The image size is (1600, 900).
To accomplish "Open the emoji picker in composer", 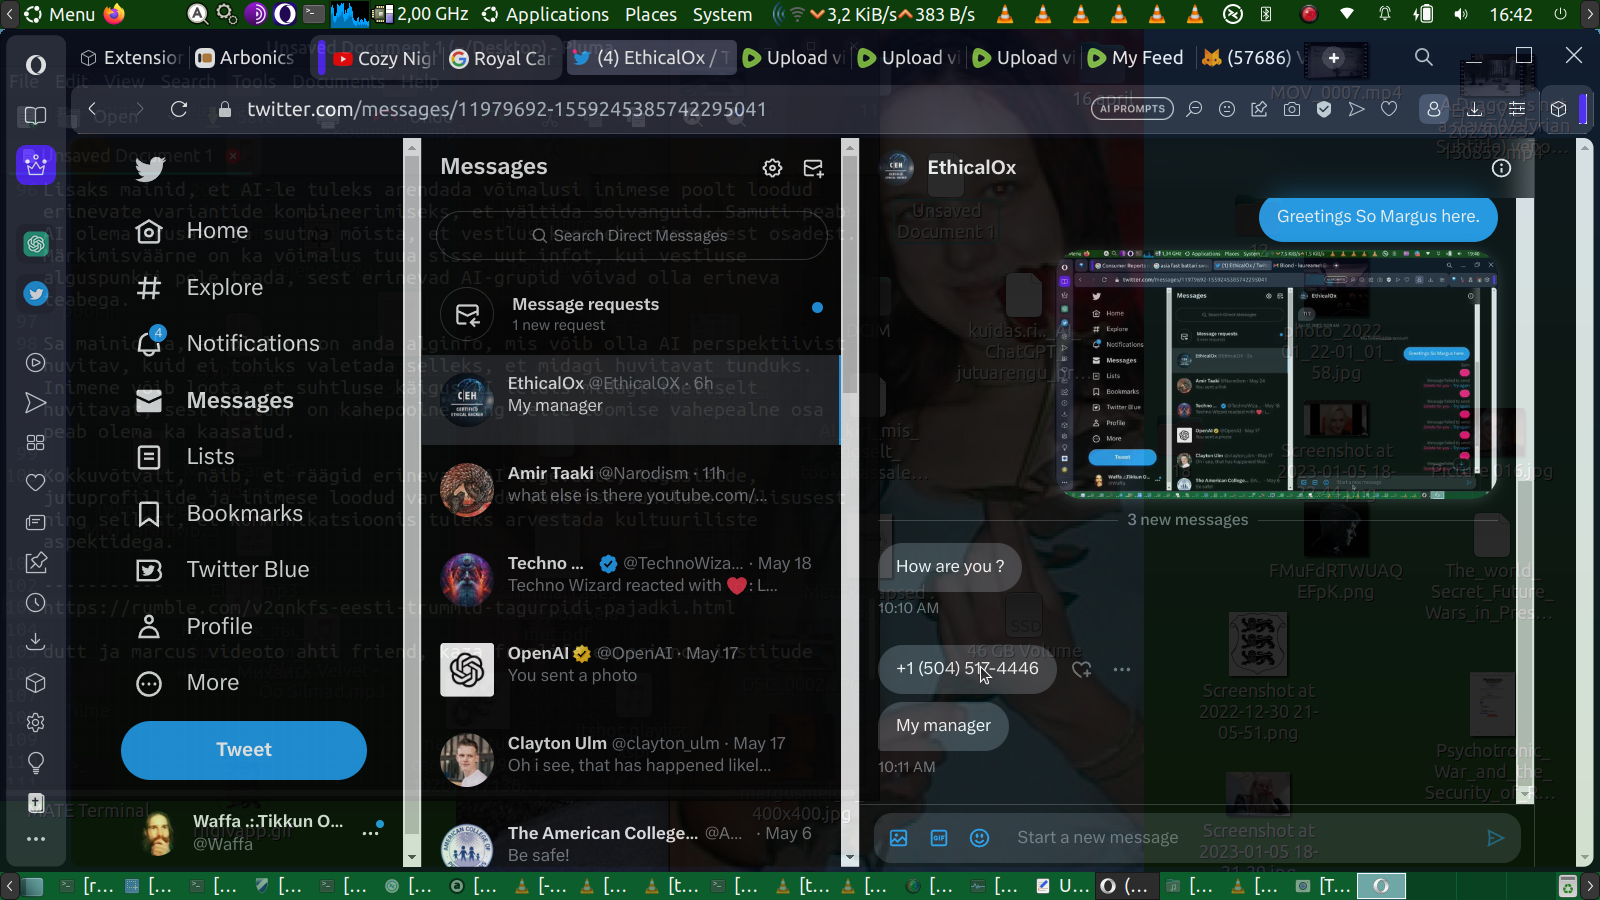I will pos(980,838).
